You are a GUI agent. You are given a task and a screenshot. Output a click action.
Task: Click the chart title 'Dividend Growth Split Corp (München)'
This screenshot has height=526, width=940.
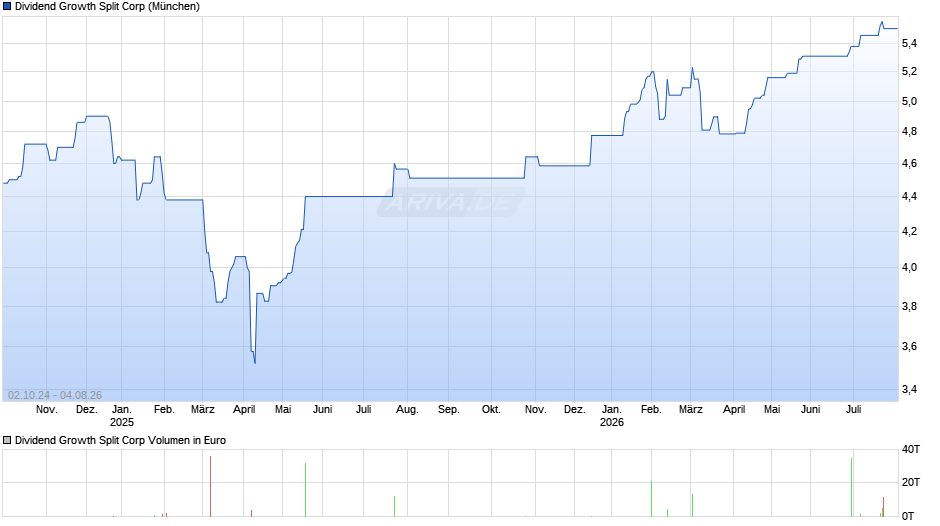107,7
